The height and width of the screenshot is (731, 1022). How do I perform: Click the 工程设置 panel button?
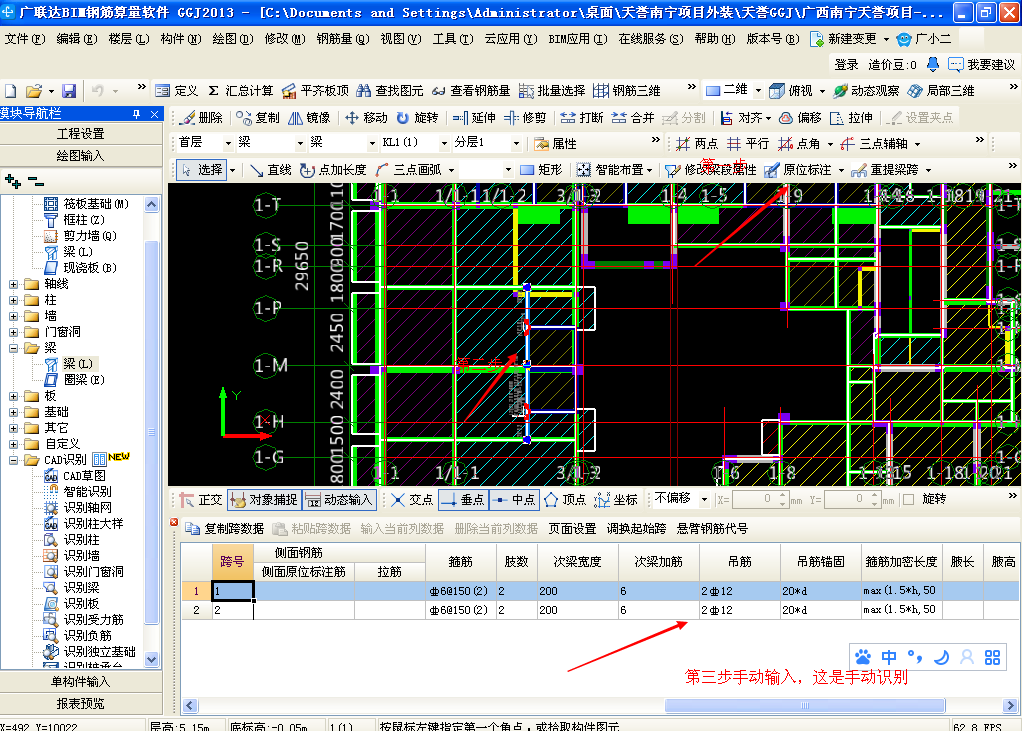point(81,134)
